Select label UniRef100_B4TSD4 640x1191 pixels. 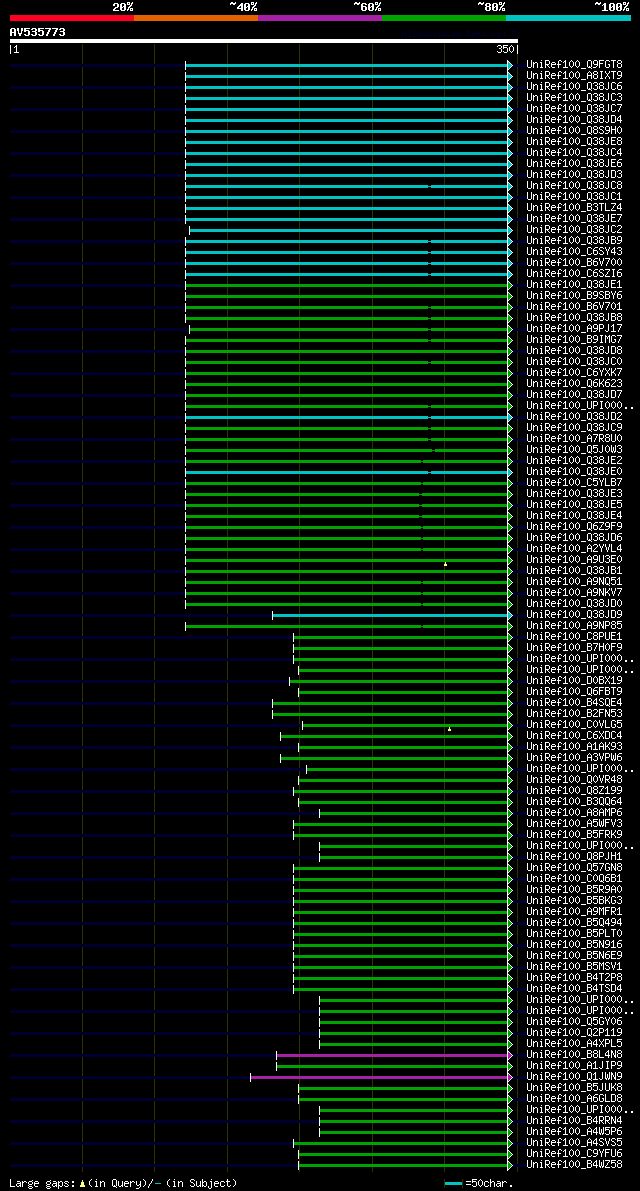(574, 989)
